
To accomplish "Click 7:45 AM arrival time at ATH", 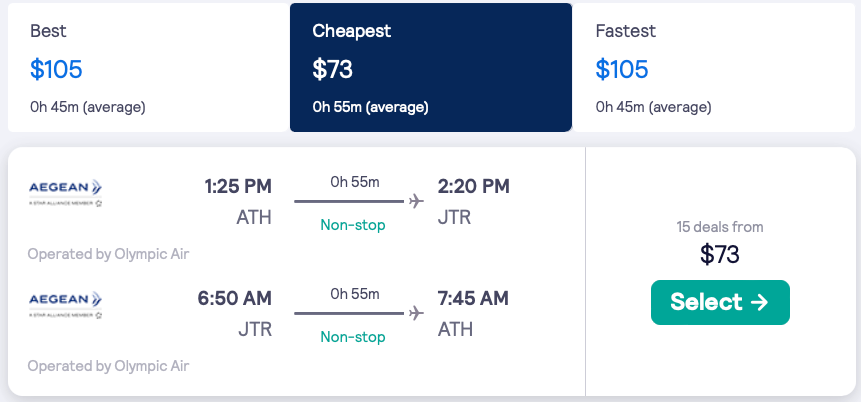I will coord(474,298).
